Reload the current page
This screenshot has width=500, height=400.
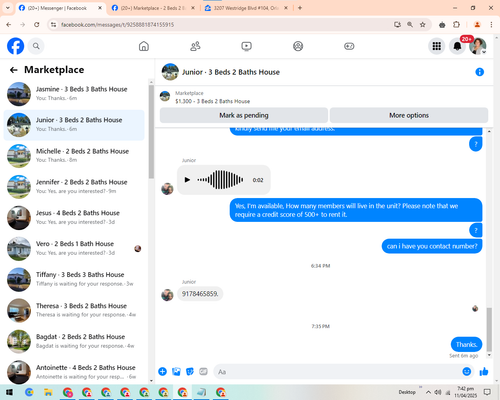coord(37,25)
